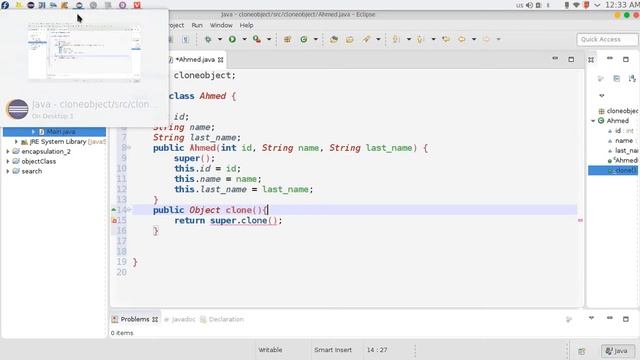Image resolution: width=640 pixels, height=360 pixels.
Task: Click the Next Annotation toolbar icon
Action: (x=396, y=39)
